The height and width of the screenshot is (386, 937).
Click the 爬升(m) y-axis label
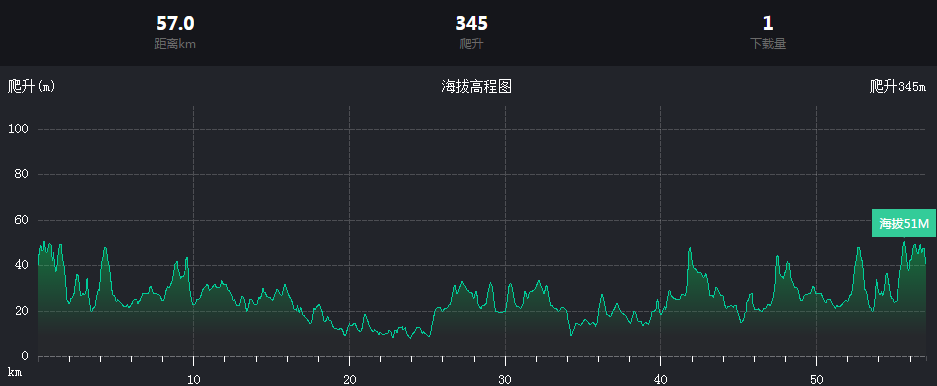point(31,87)
